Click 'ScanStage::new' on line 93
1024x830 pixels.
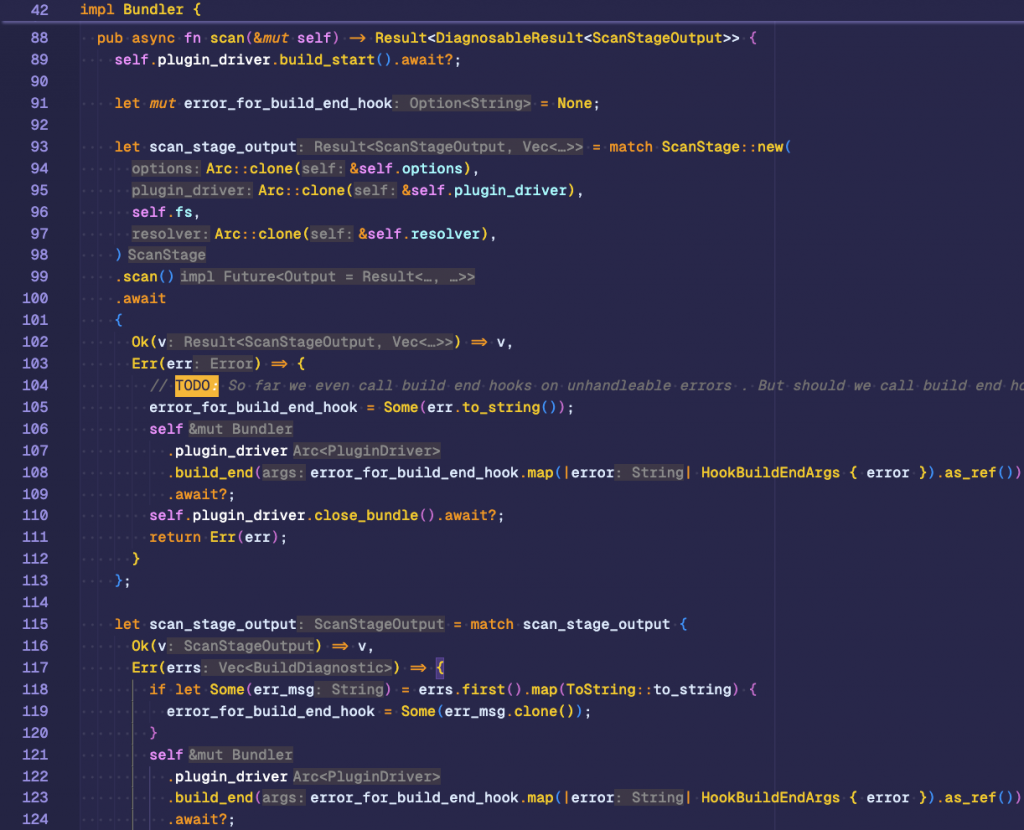click(722, 147)
